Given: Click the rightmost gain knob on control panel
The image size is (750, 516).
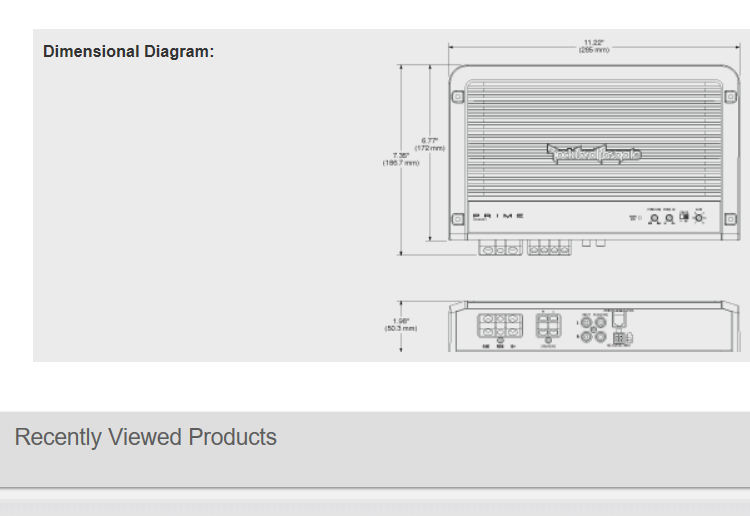Looking at the screenshot, I should click(x=699, y=216).
